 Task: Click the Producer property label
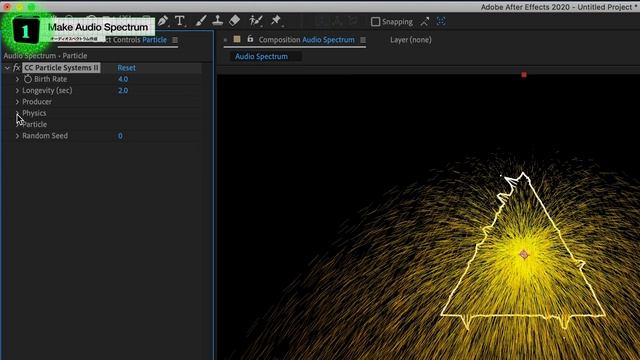(x=37, y=102)
